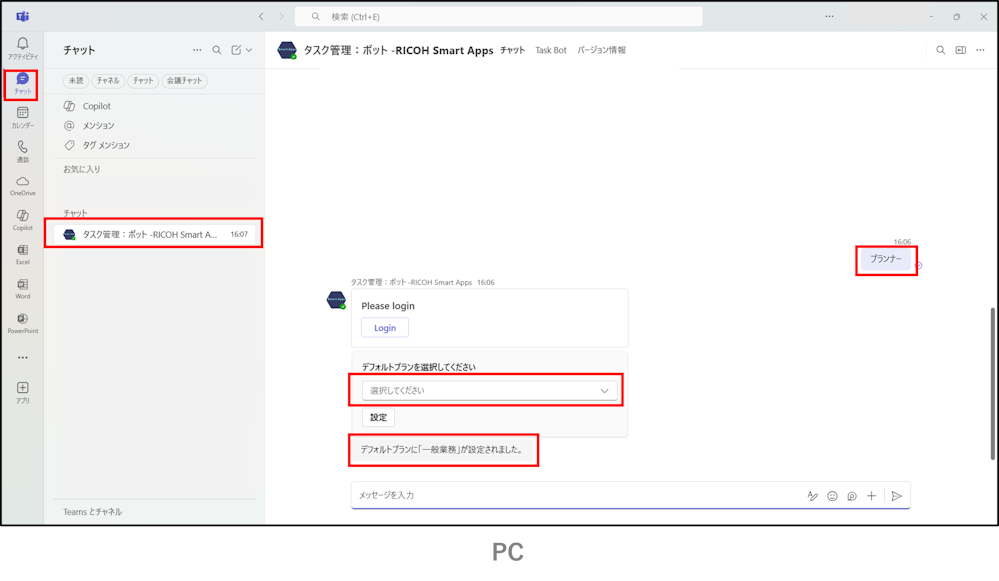The image size is (999, 581).
Task: Go back with the title bar arrow
Action: (x=261, y=17)
